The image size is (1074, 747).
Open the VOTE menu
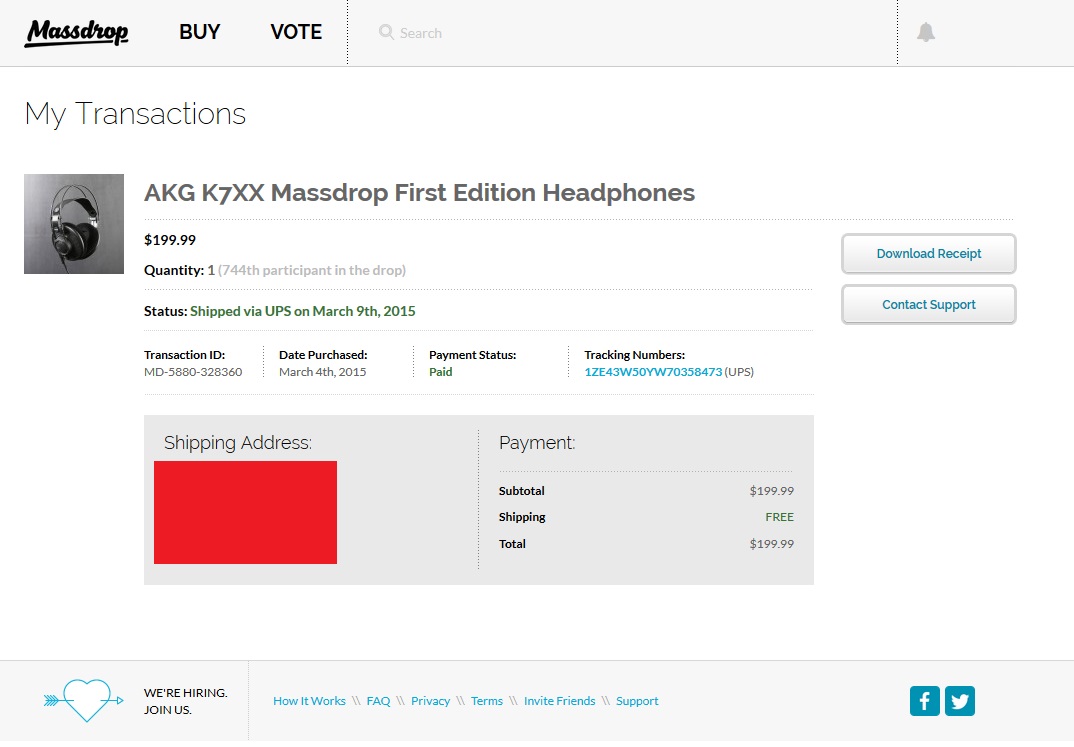[296, 32]
